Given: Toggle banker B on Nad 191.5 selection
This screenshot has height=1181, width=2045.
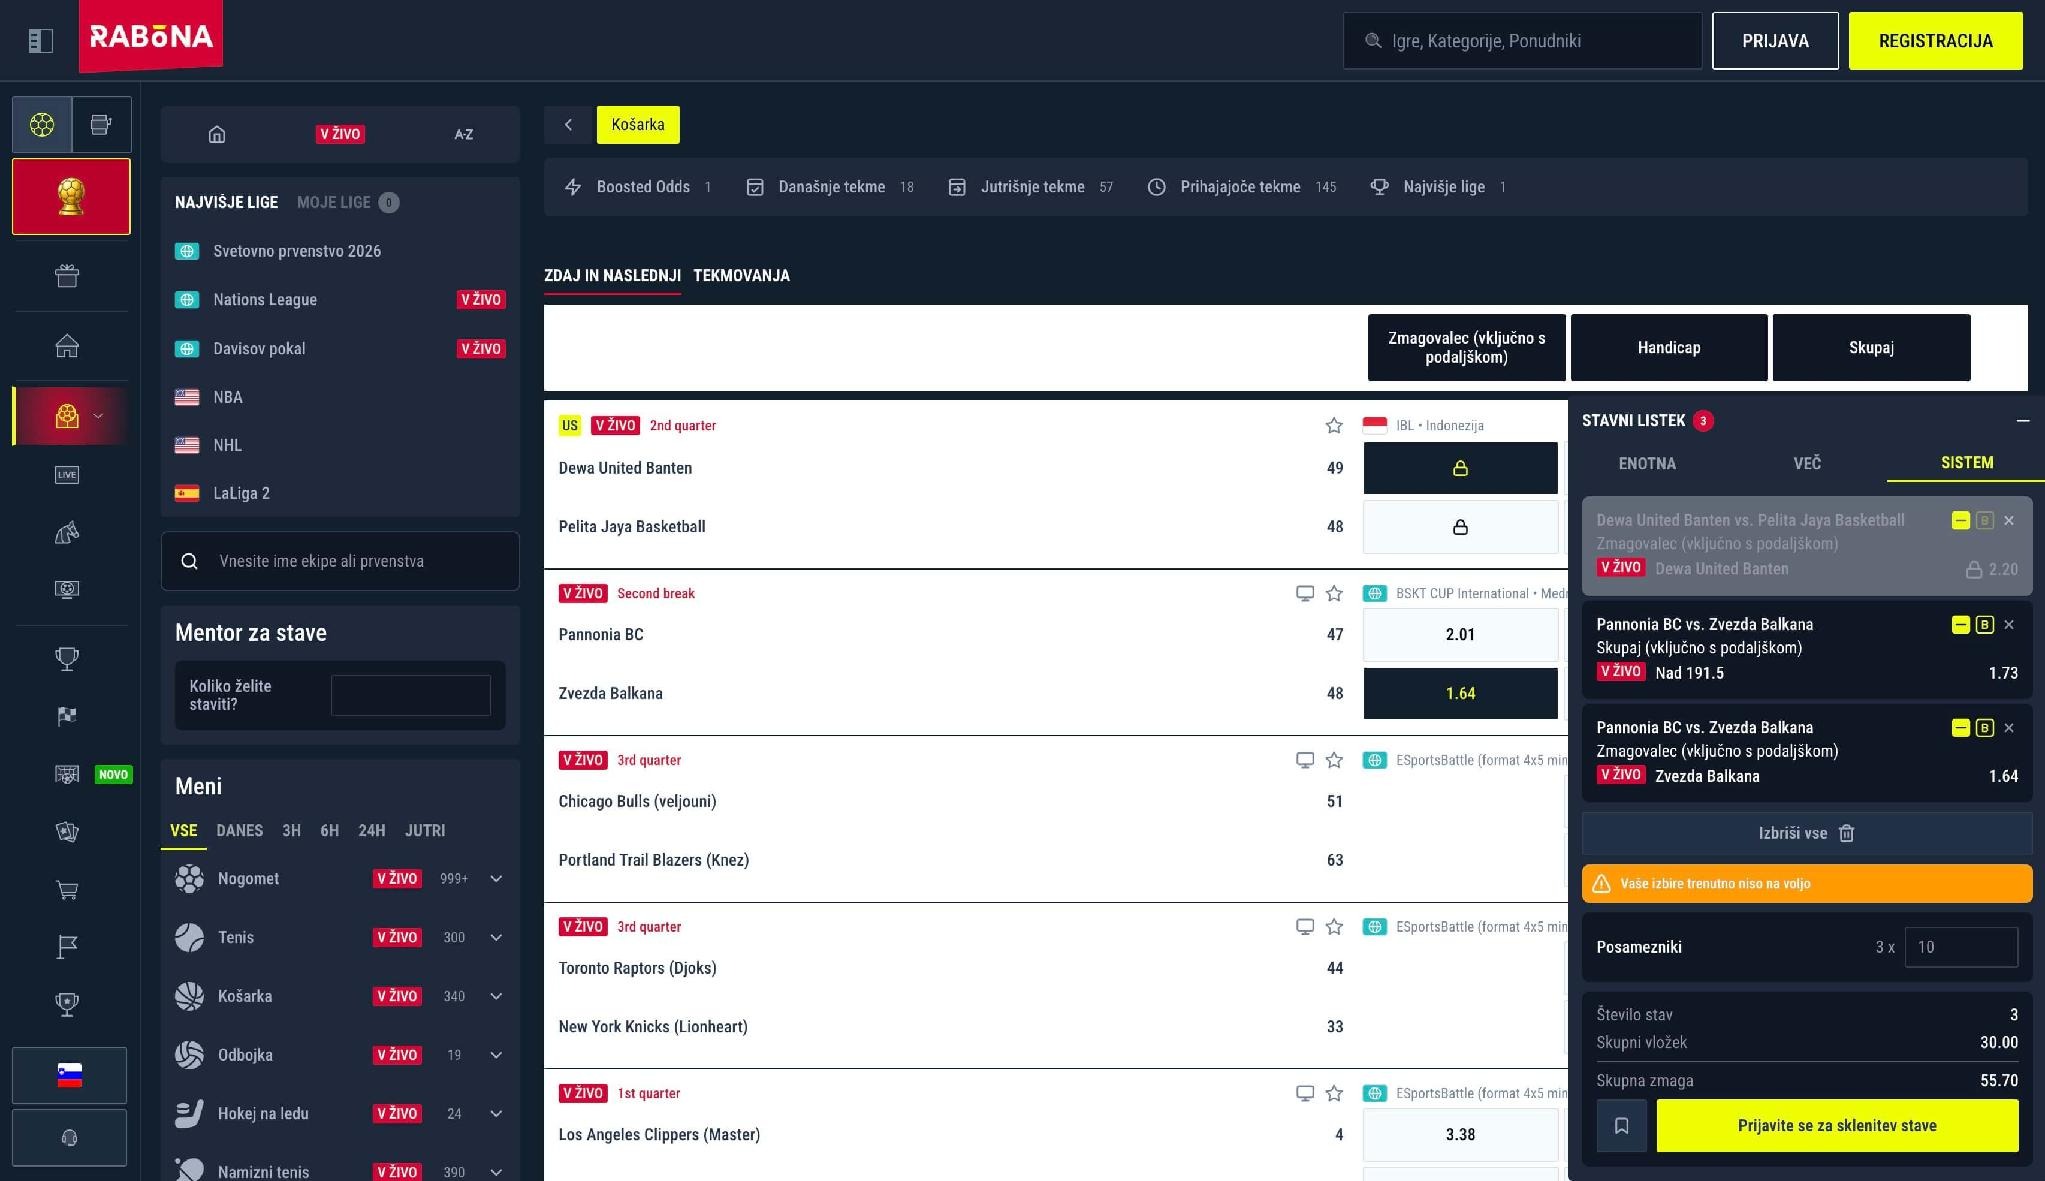Looking at the screenshot, I should point(1985,625).
